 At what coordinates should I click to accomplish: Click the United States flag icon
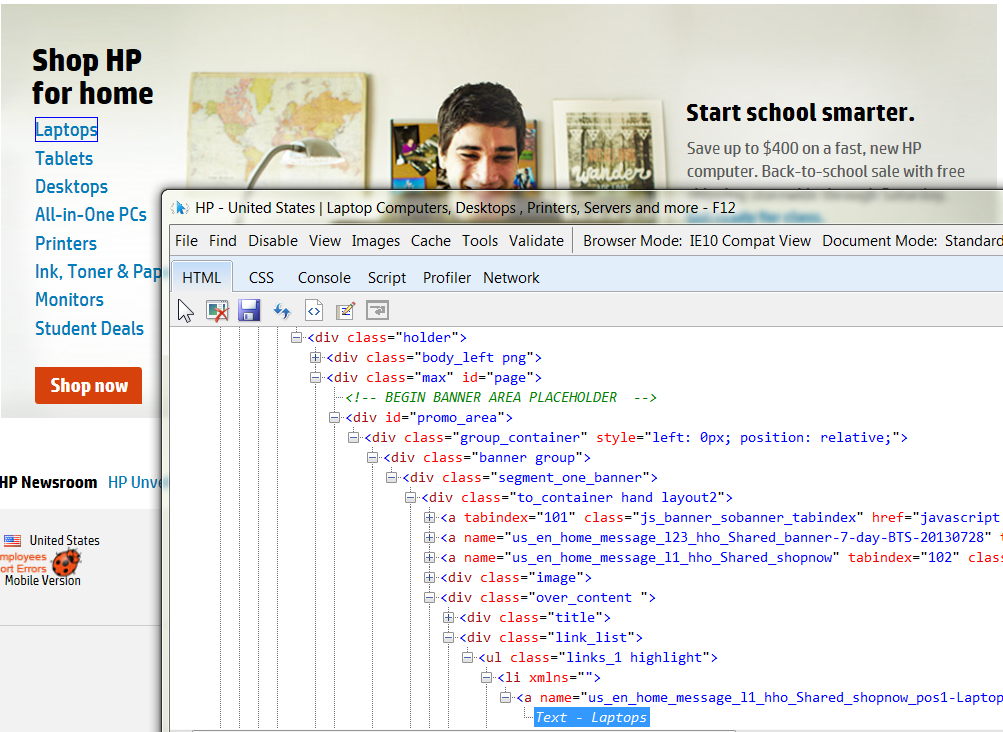tap(12, 541)
